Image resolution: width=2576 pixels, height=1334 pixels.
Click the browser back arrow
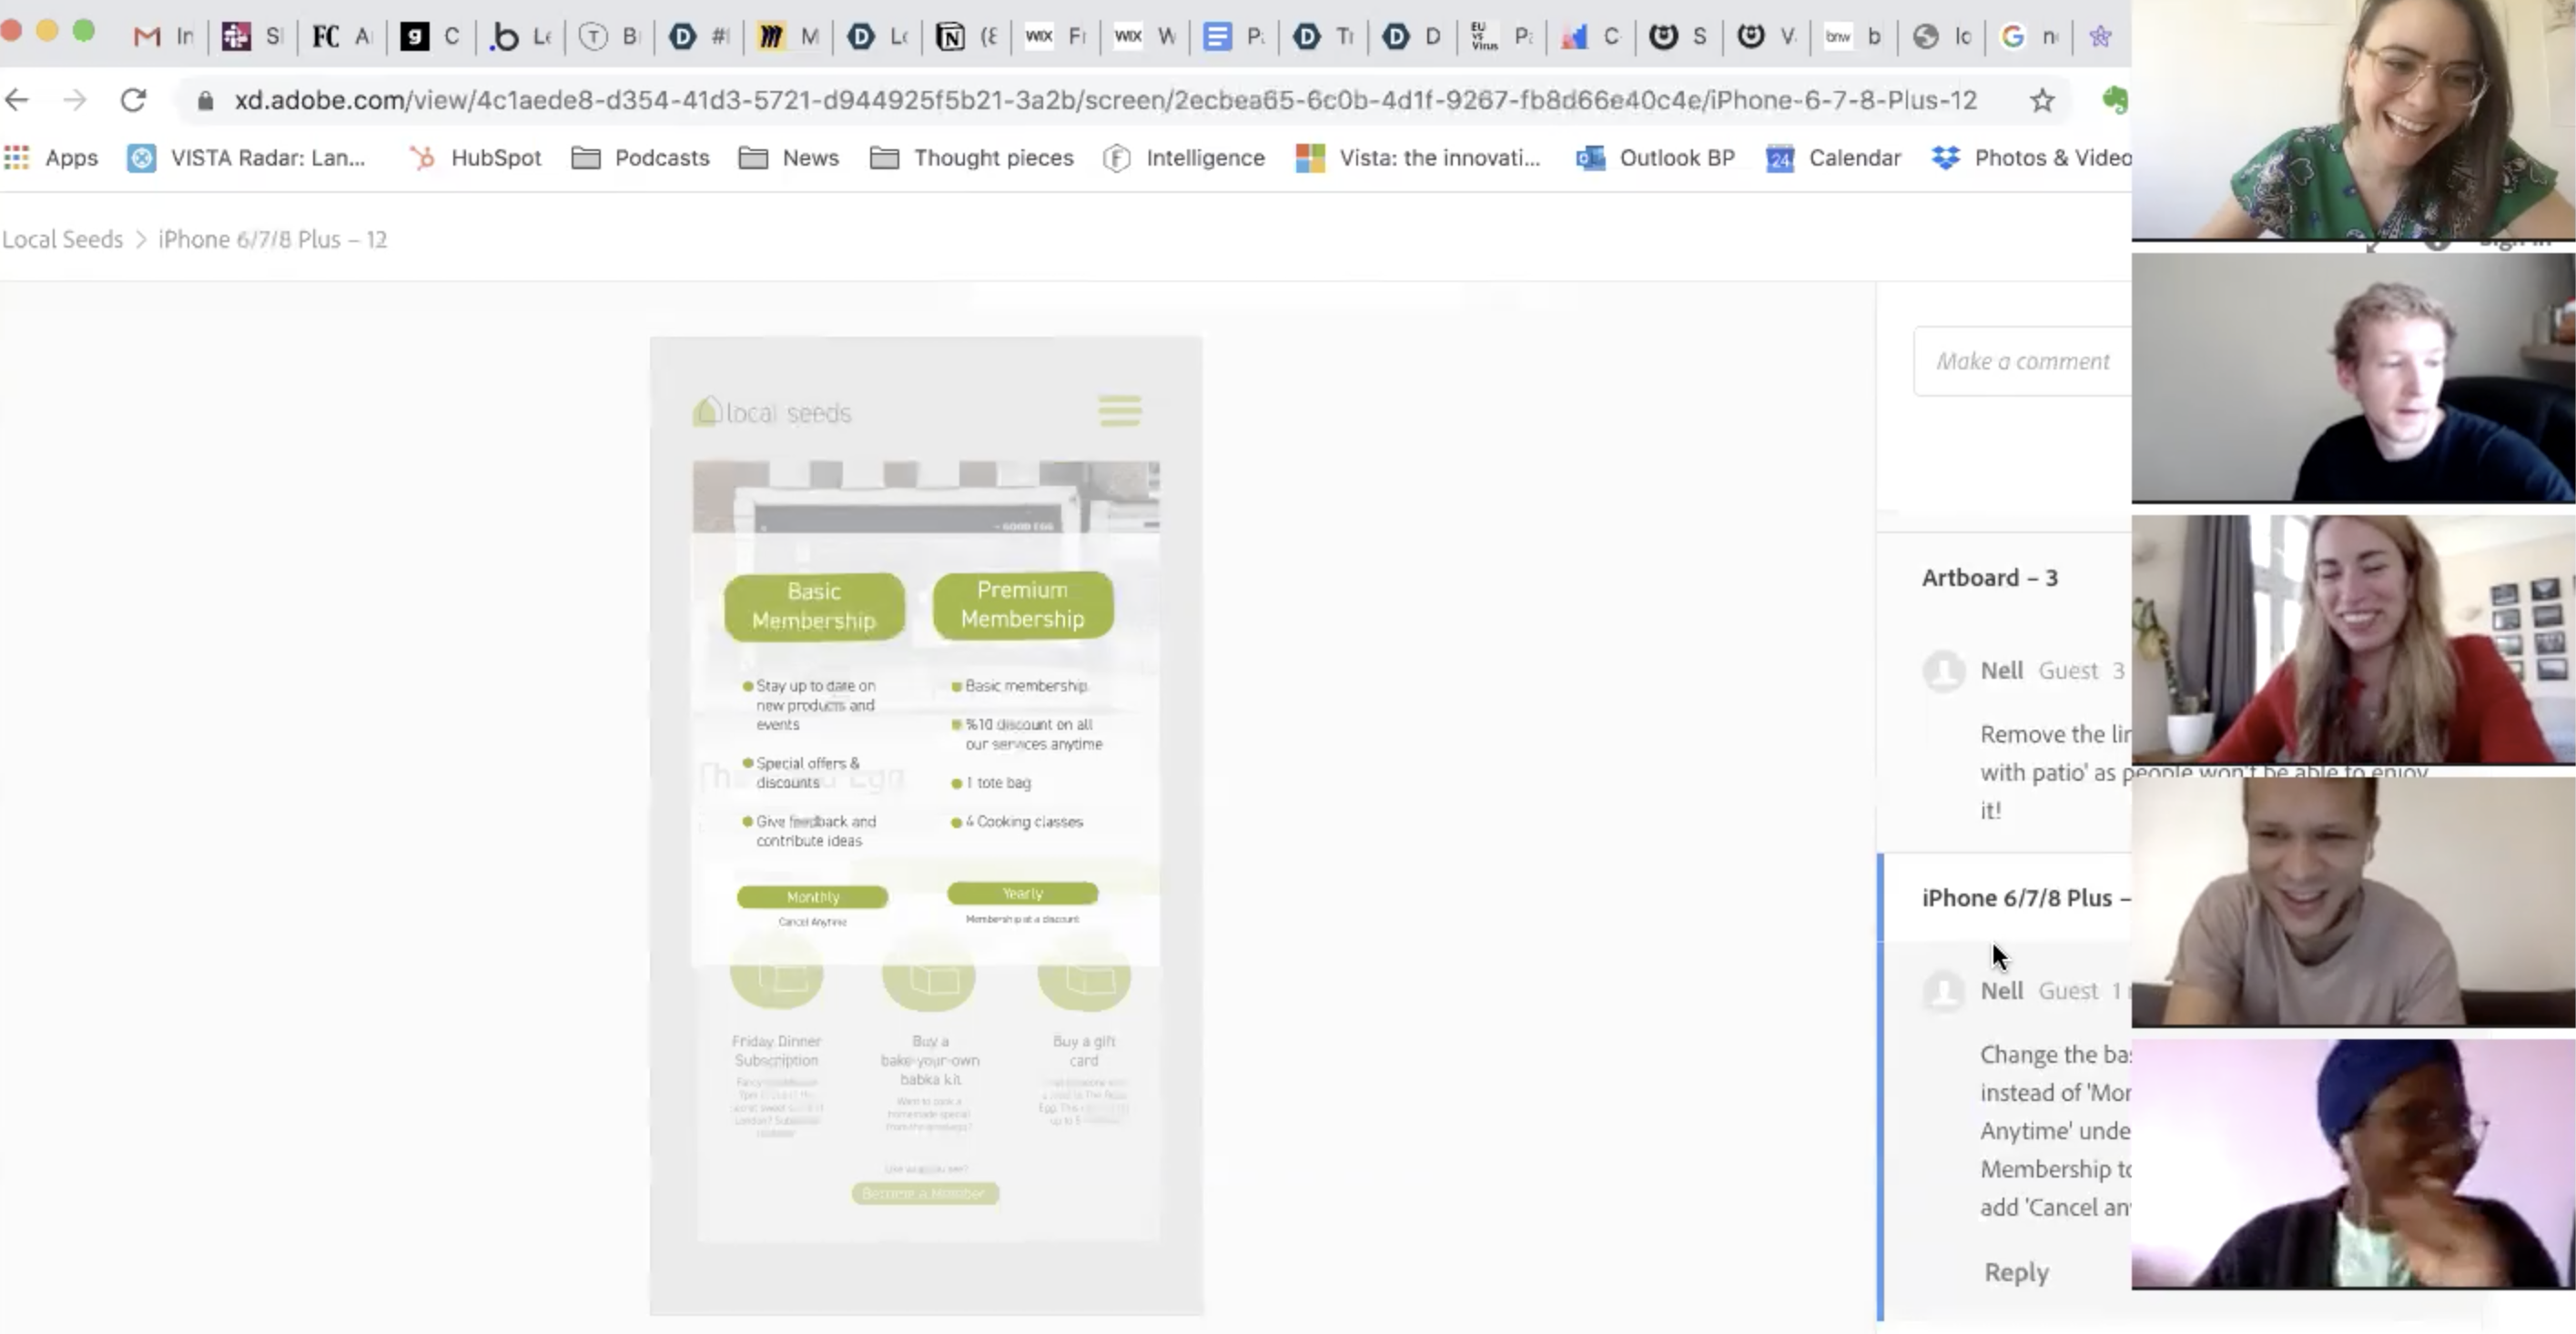pyautogui.click(x=17, y=100)
